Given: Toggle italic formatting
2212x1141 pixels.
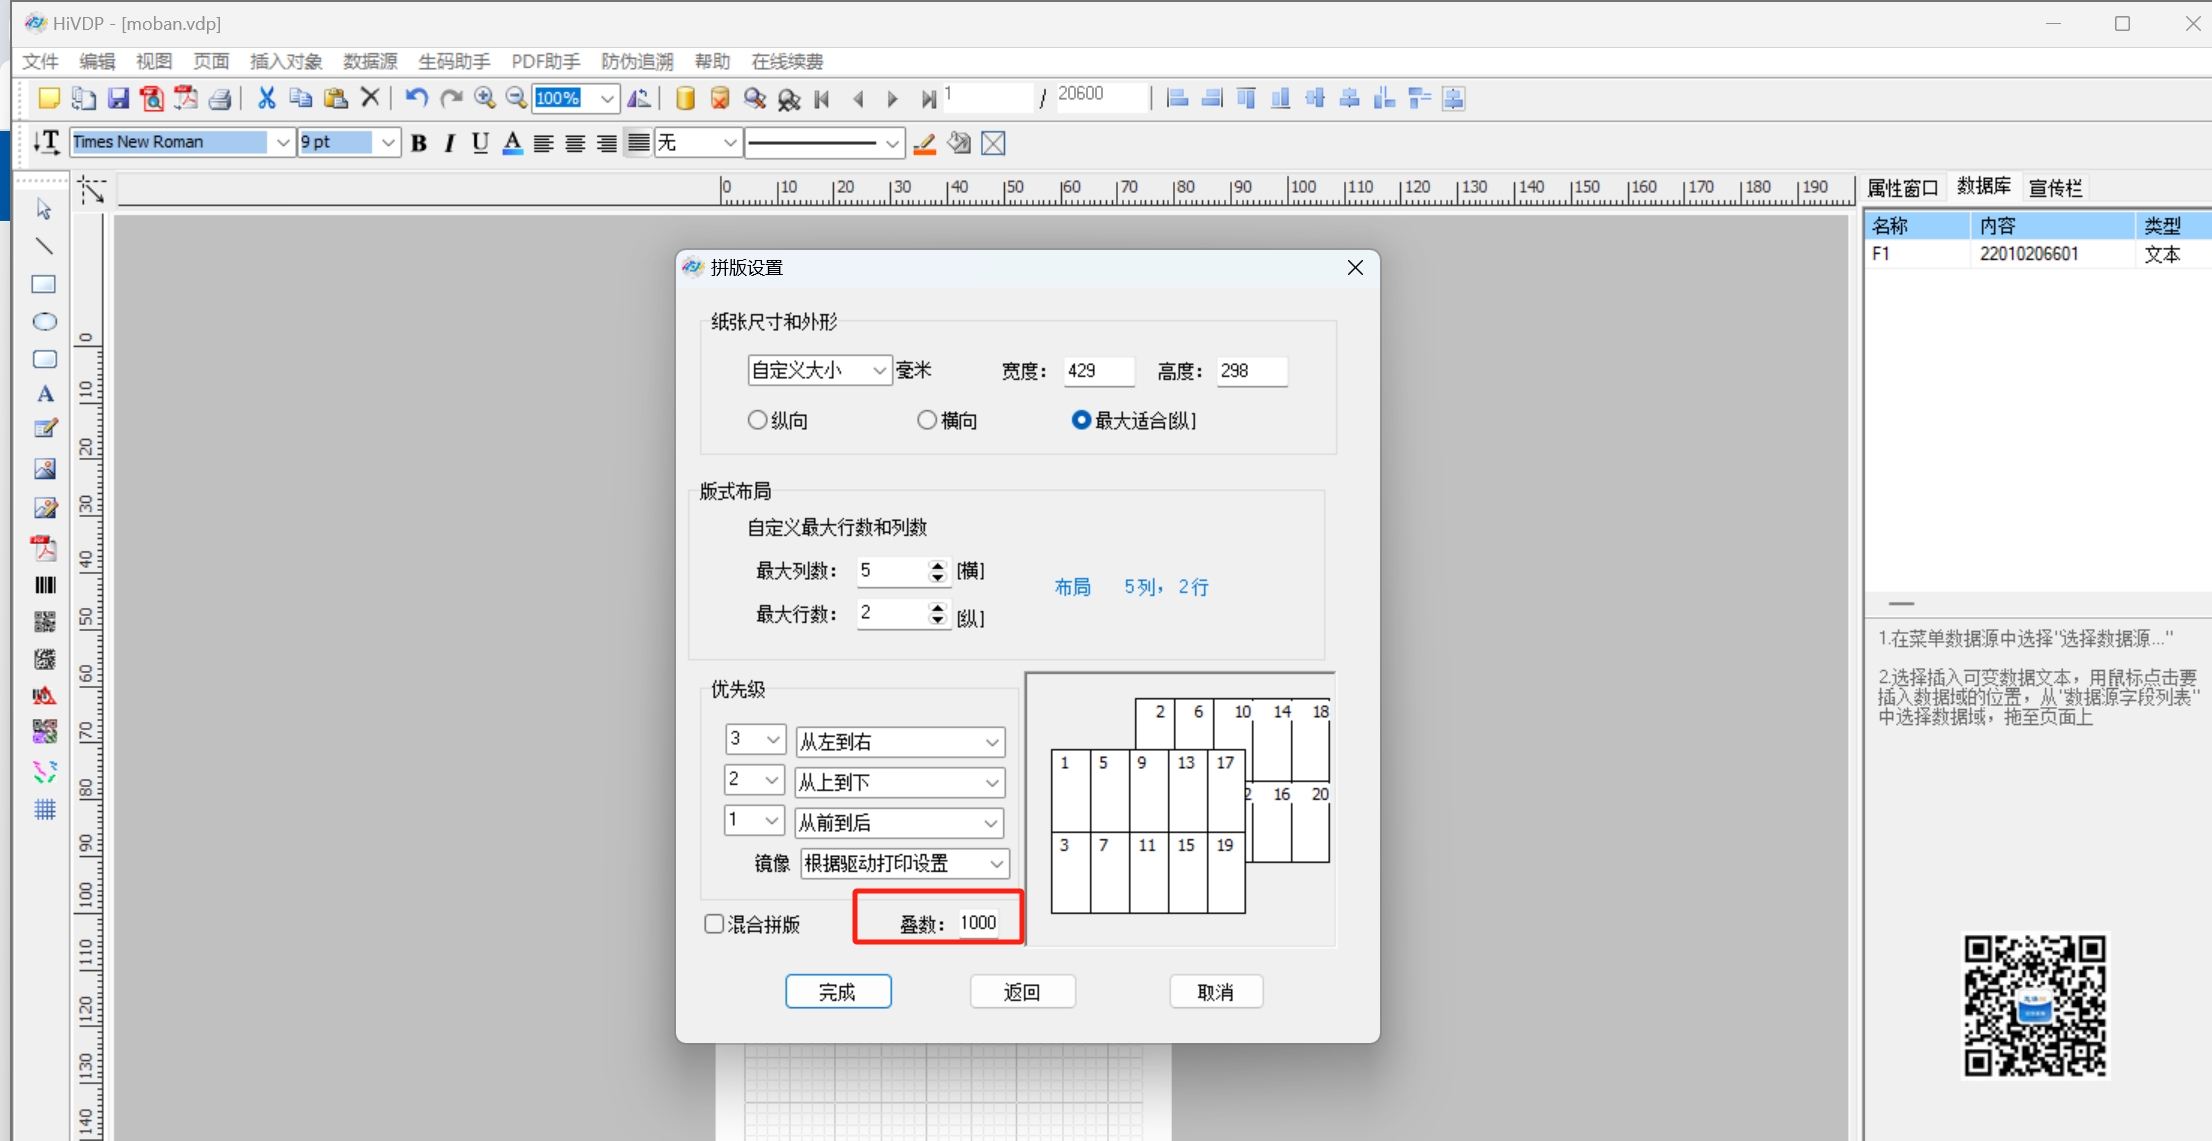Looking at the screenshot, I should pyautogui.click(x=449, y=143).
